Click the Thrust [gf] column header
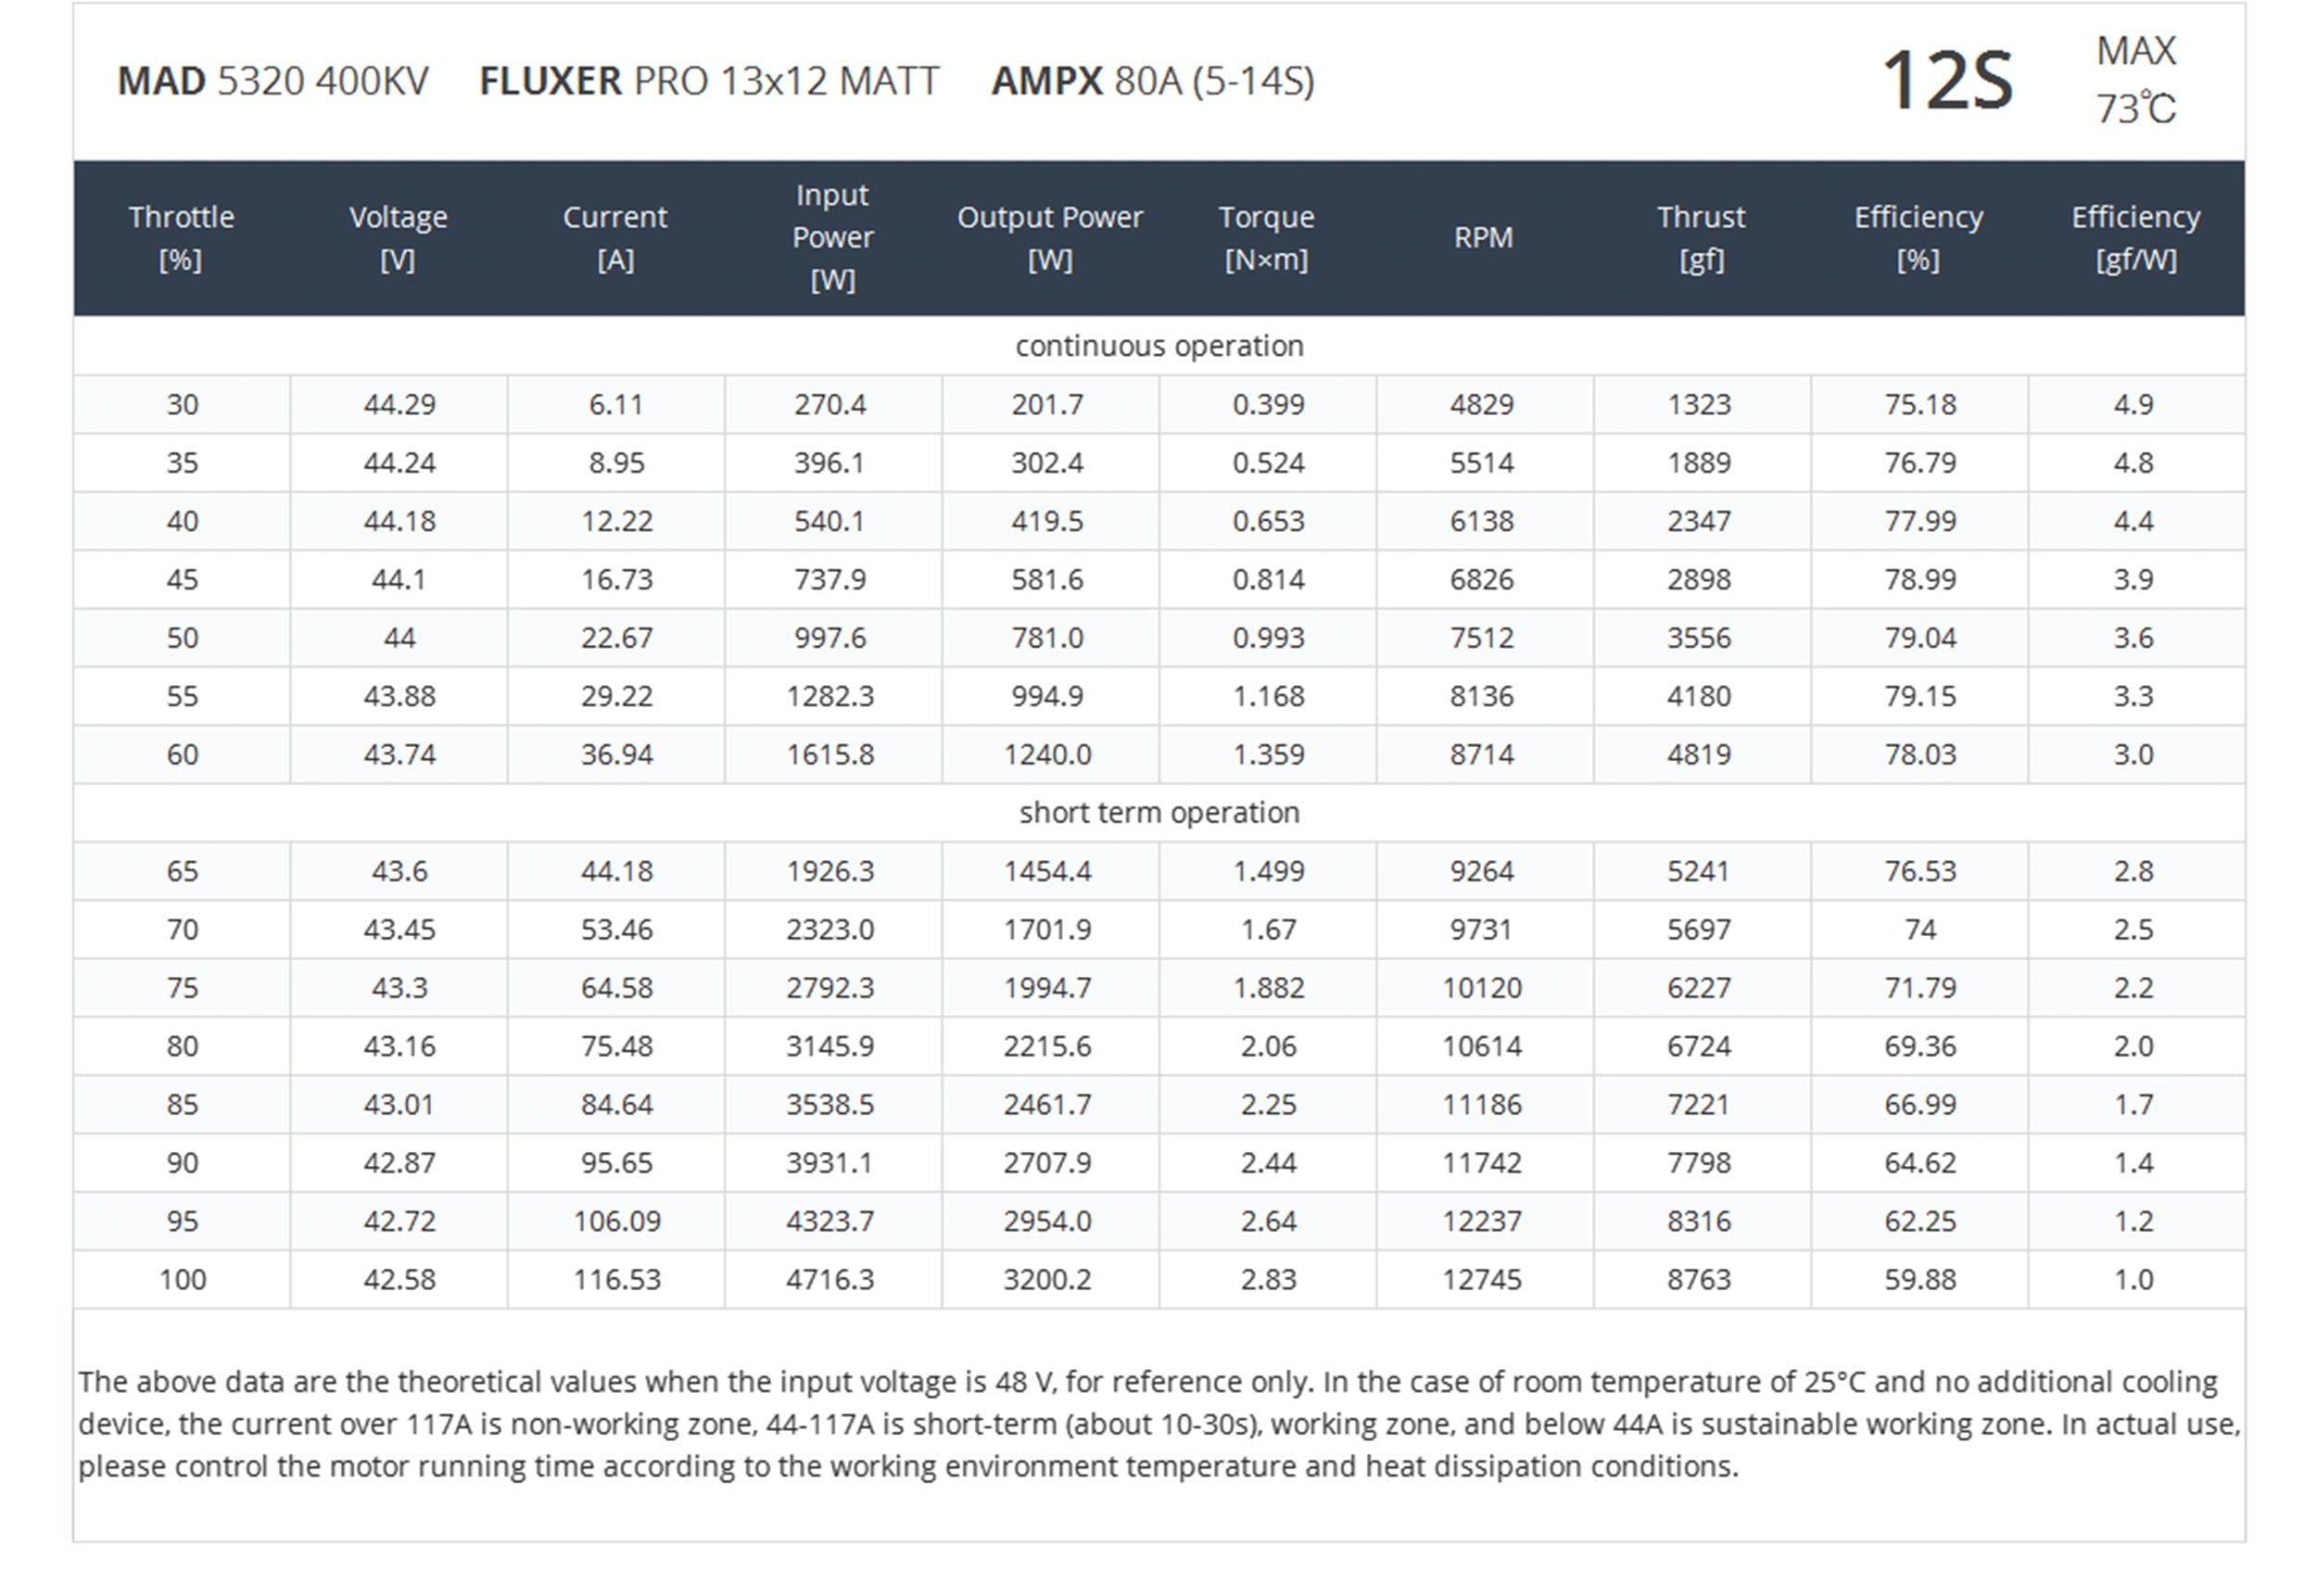The height and width of the screenshot is (1596, 2317). pyautogui.click(x=1700, y=238)
